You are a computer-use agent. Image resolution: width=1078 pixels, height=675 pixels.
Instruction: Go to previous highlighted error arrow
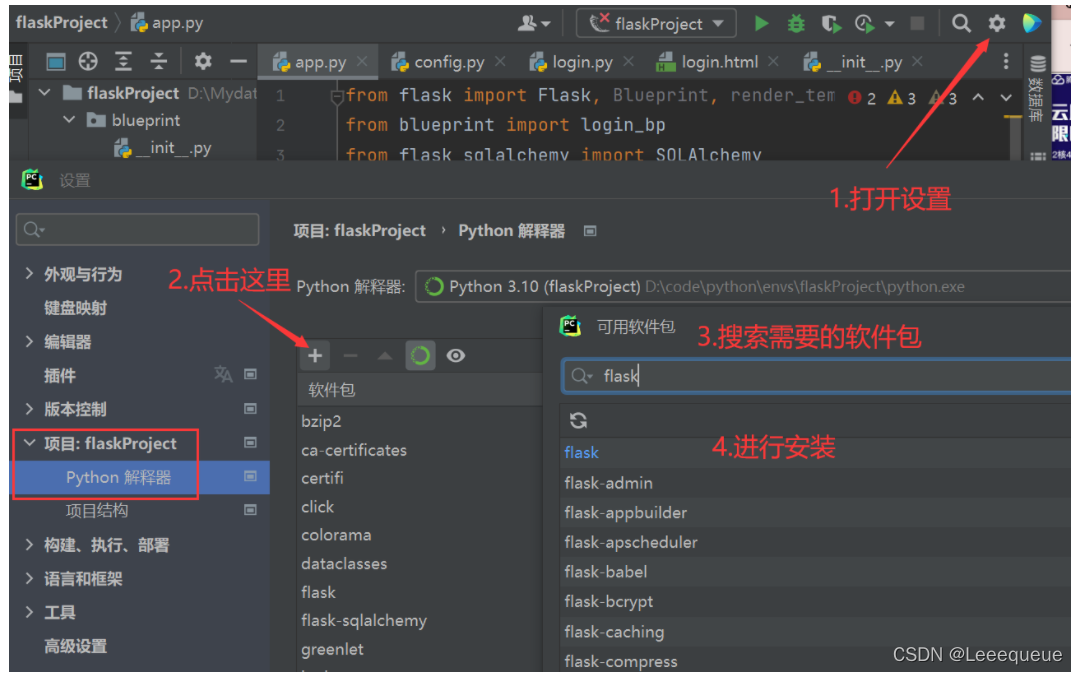tap(978, 98)
